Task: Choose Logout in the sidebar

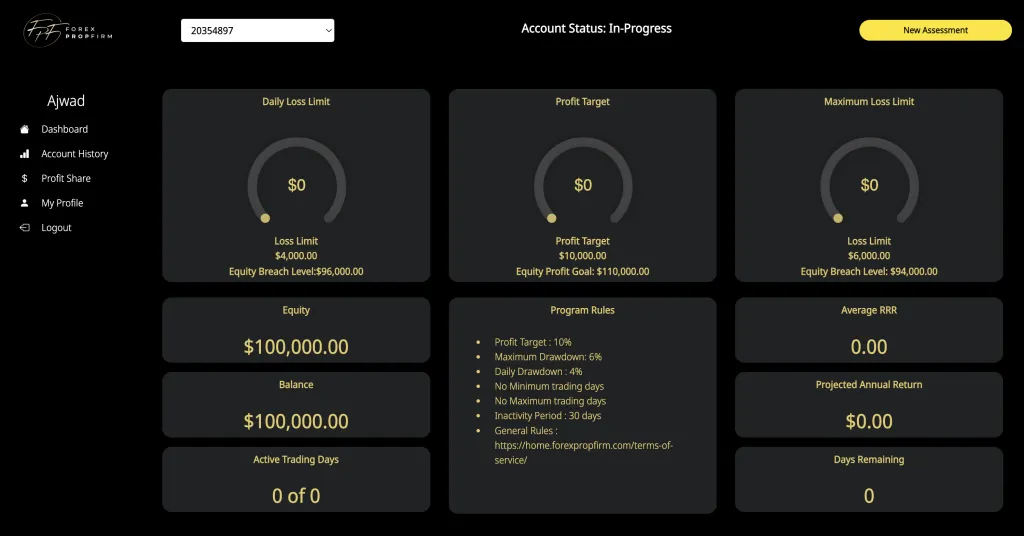Action: [56, 228]
